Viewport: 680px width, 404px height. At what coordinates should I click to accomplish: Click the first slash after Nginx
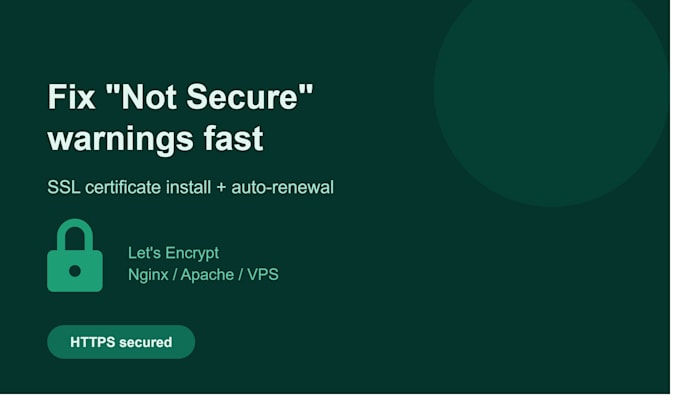coord(174,275)
